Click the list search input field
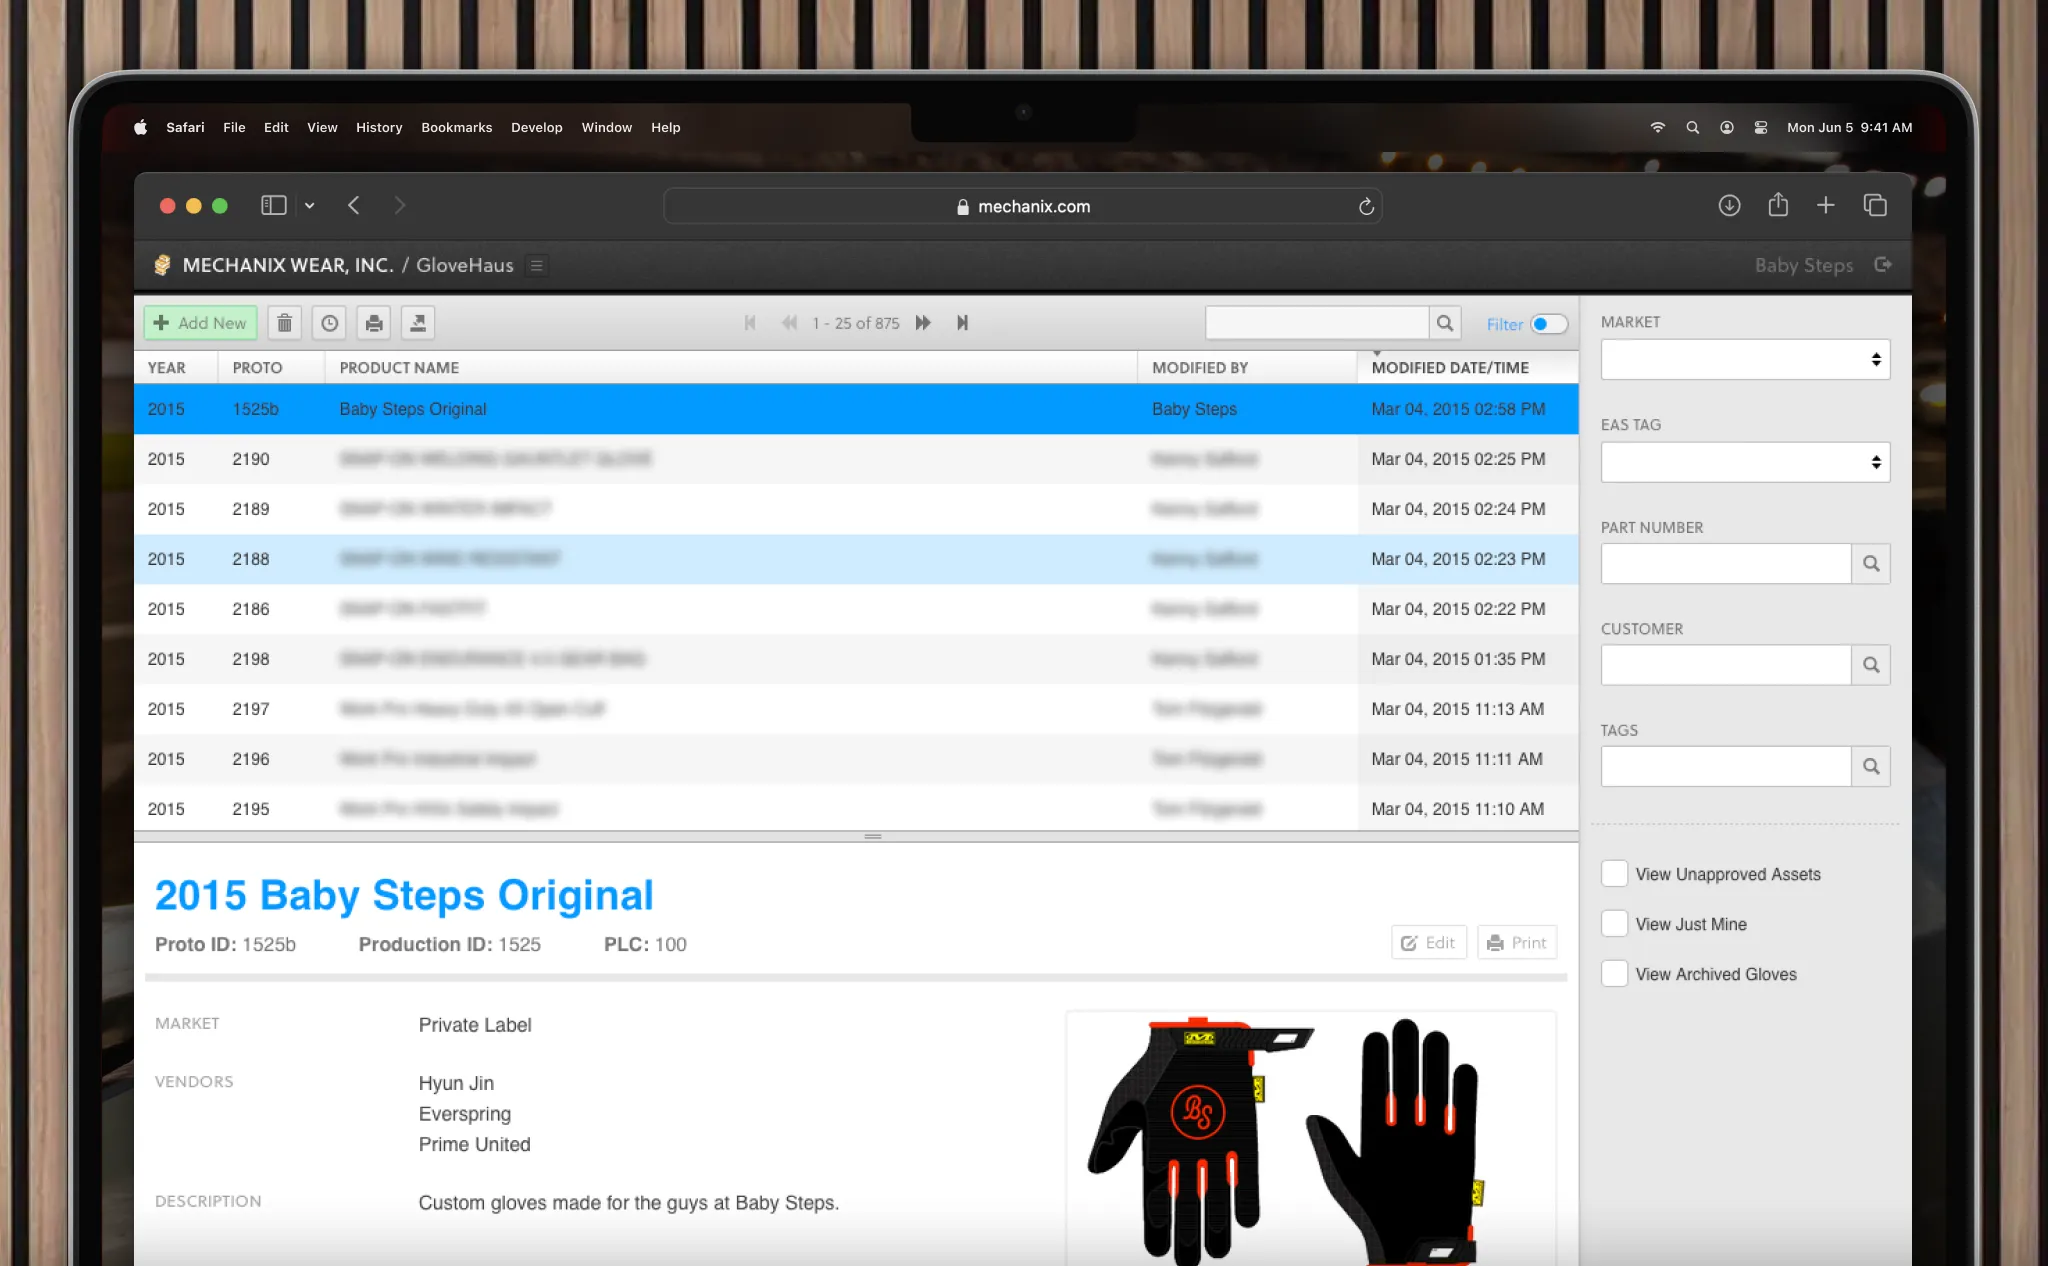The image size is (2048, 1266). pyautogui.click(x=1317, y=323)
